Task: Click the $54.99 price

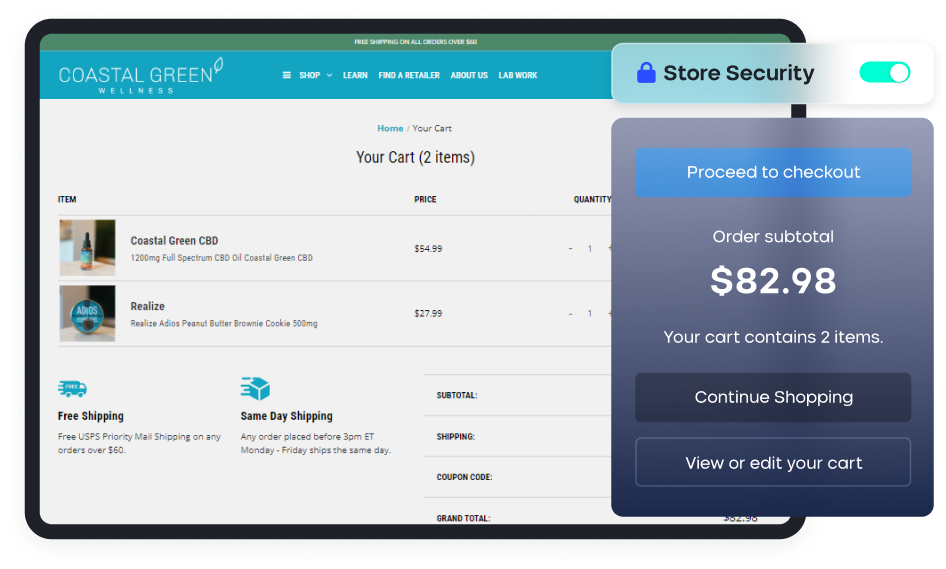Action: (428, 249)
